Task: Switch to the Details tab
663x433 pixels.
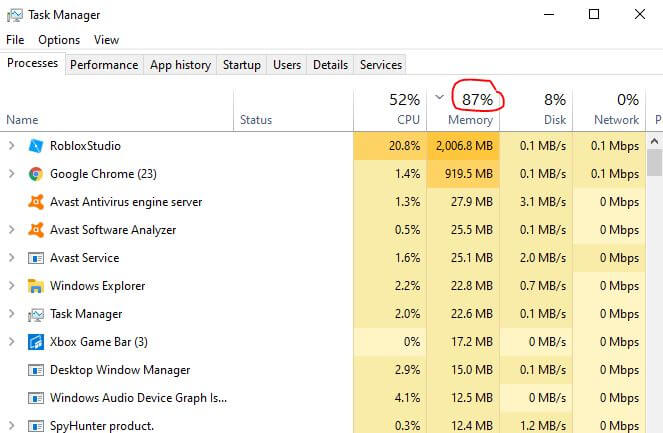Action: [x=330, y=65]
